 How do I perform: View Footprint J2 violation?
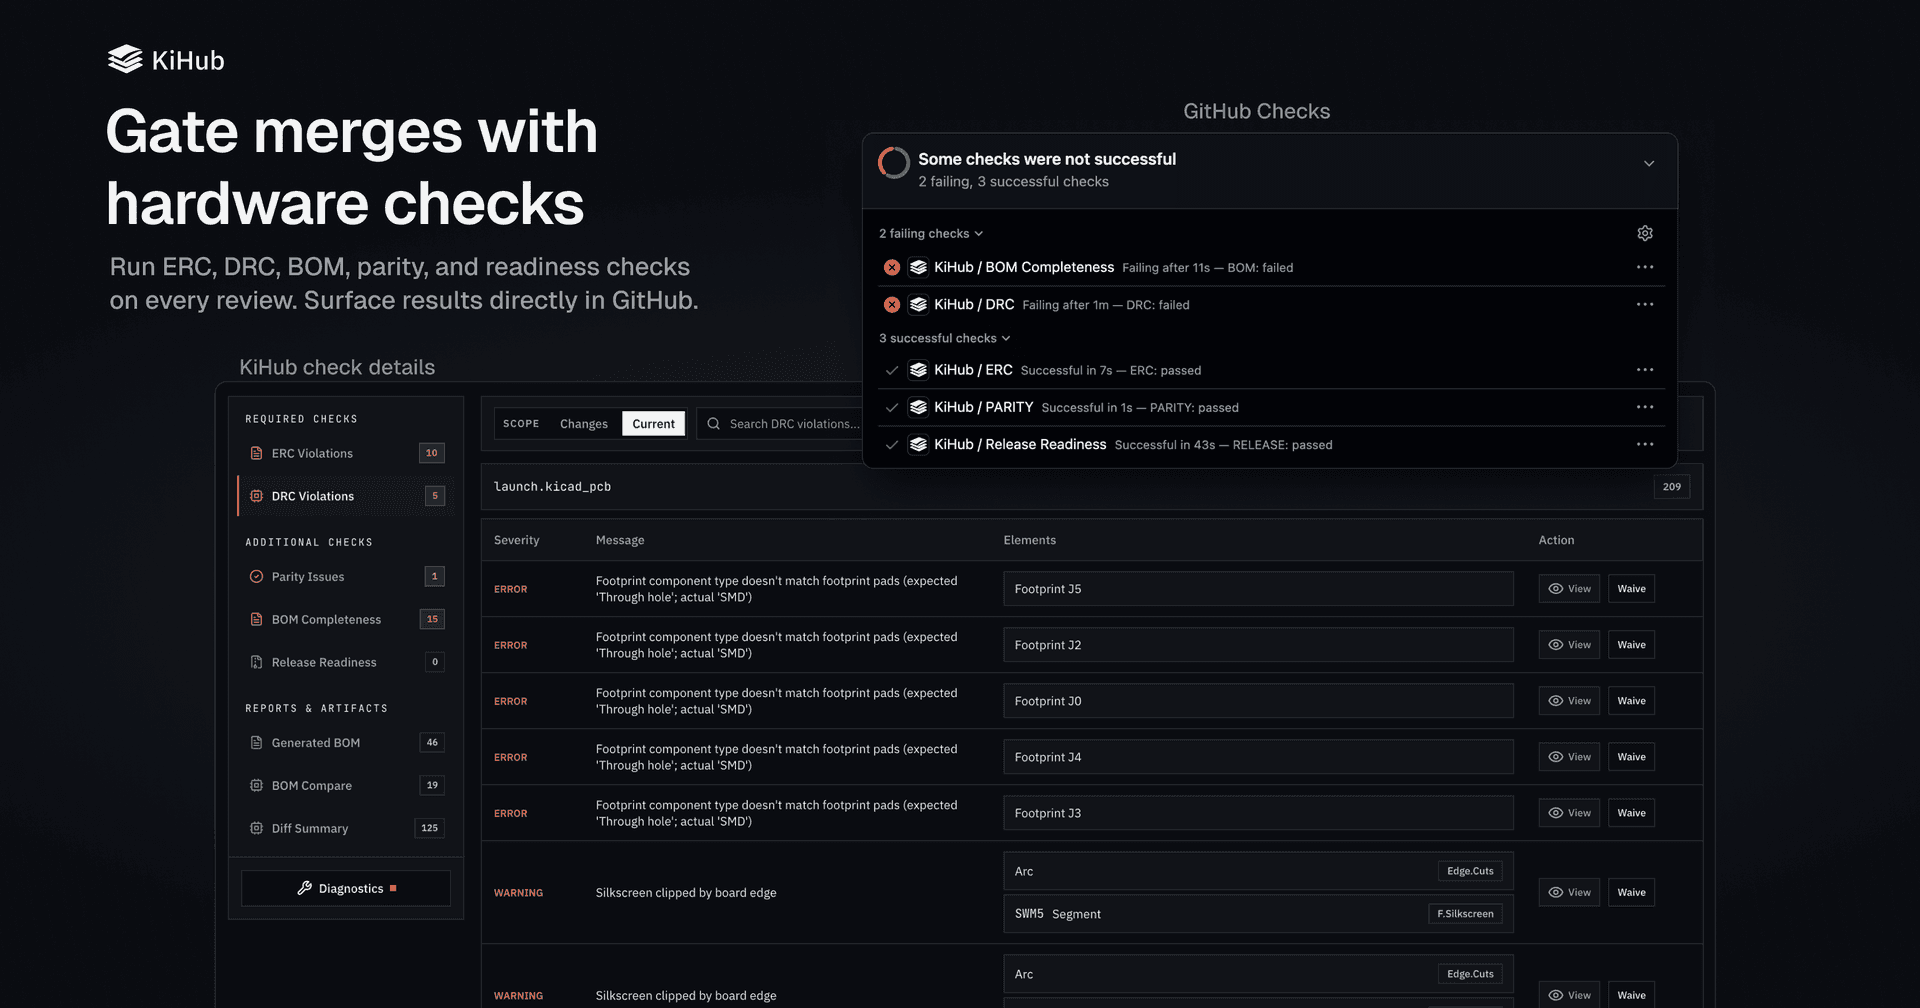click(1569, 645)
